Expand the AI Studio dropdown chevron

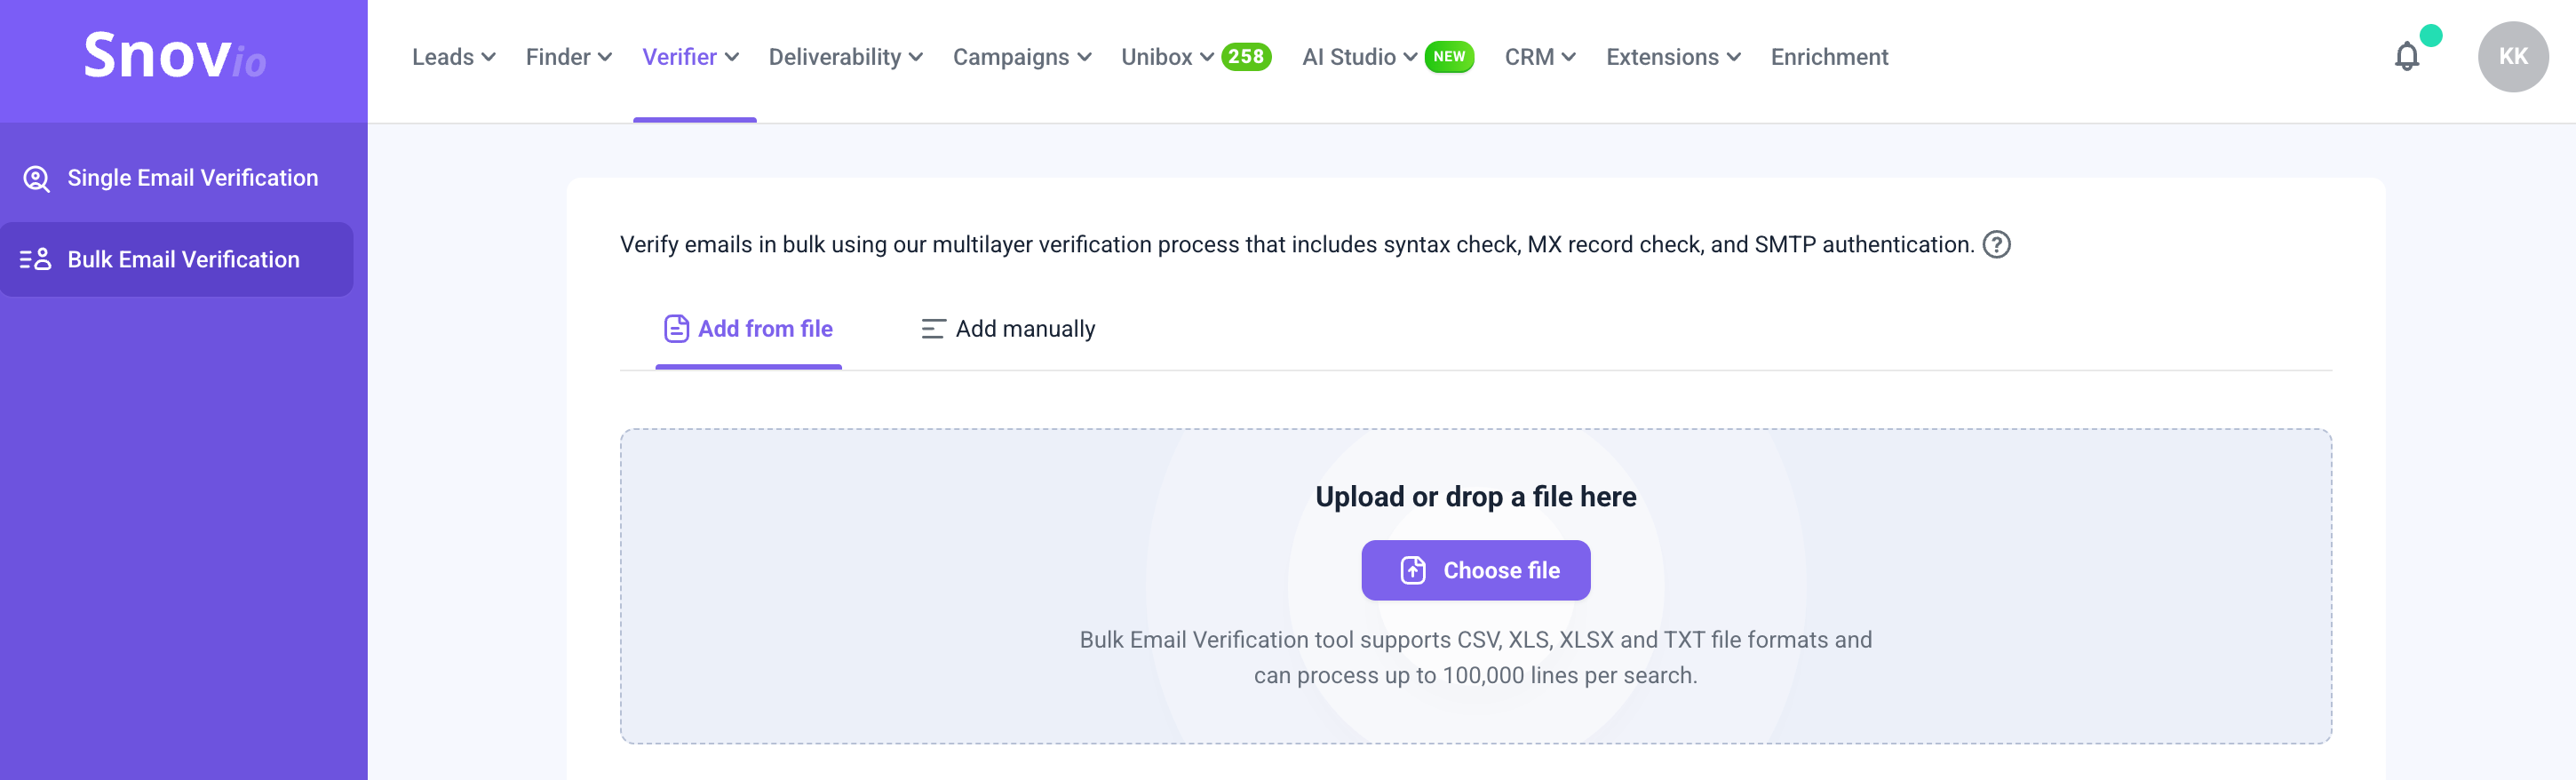(1409, 58)
